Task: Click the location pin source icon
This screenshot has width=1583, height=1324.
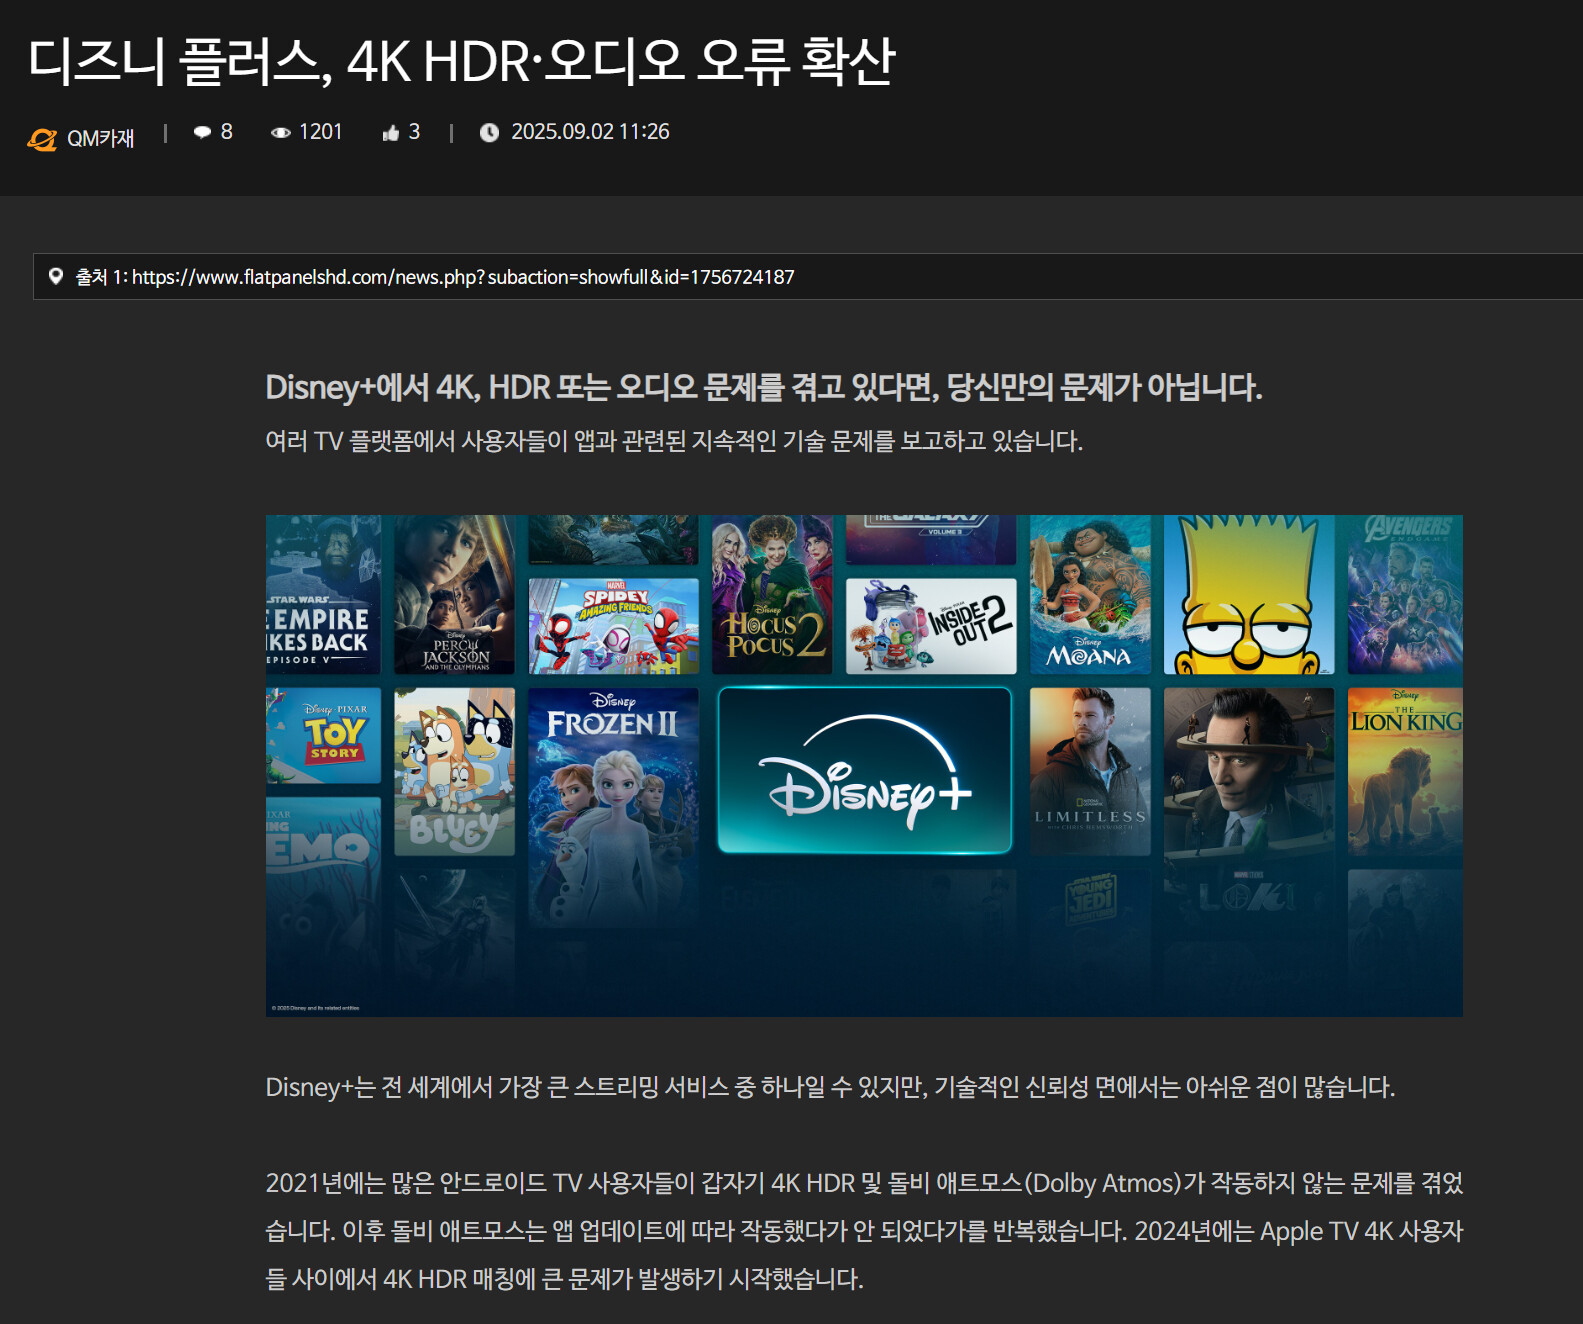Action: point(56,276)
